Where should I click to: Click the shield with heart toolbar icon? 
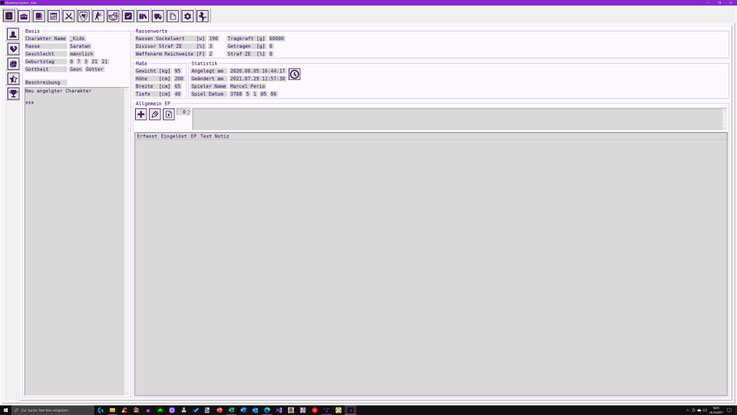pyautogui.click(x=83, y=16)
